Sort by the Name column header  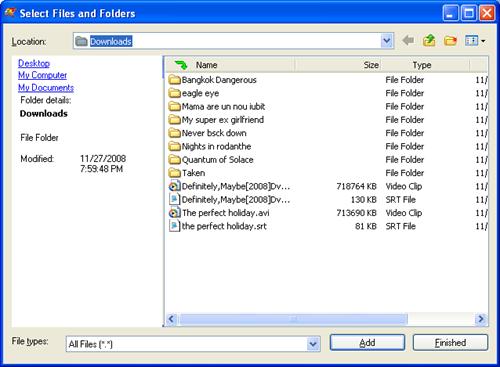pyautogui.click(x=230, y=65)
